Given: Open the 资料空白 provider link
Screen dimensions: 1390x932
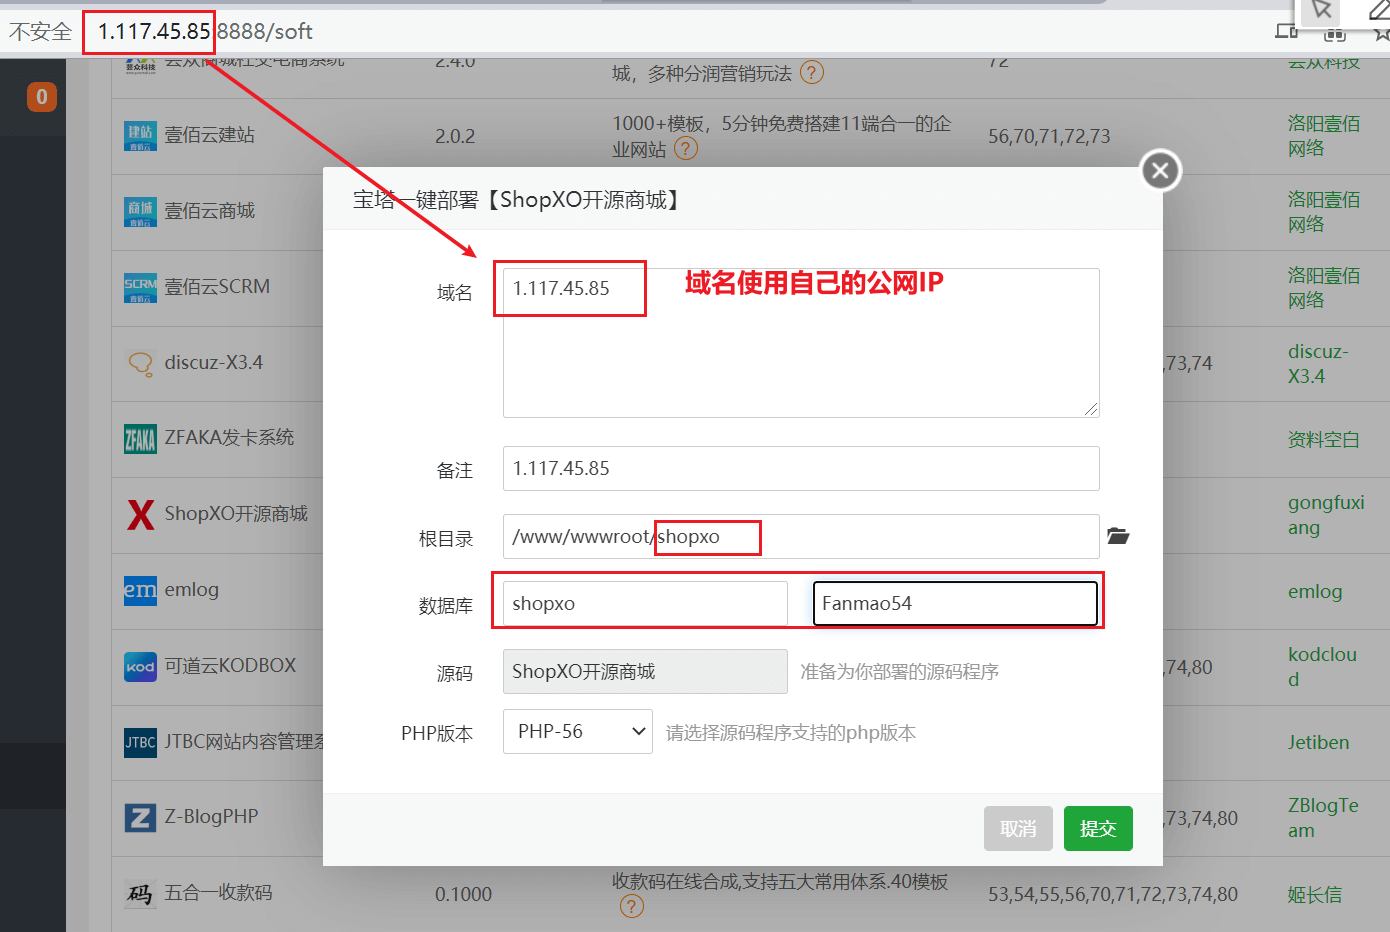Looking at the screenshot, I should coord(1324,440).
